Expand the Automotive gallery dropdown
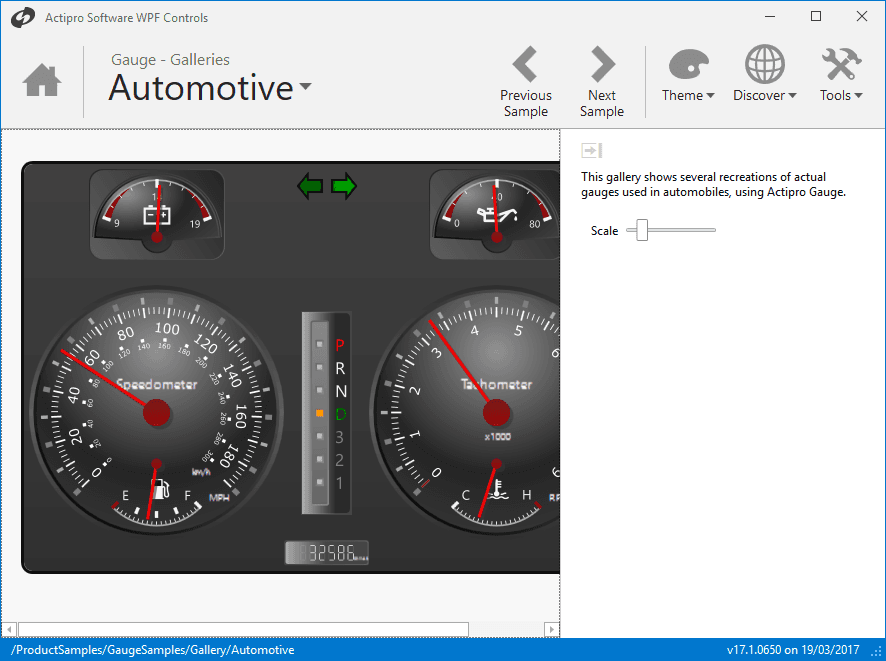This screenshot has height=661, width=886. click(306, 86)
